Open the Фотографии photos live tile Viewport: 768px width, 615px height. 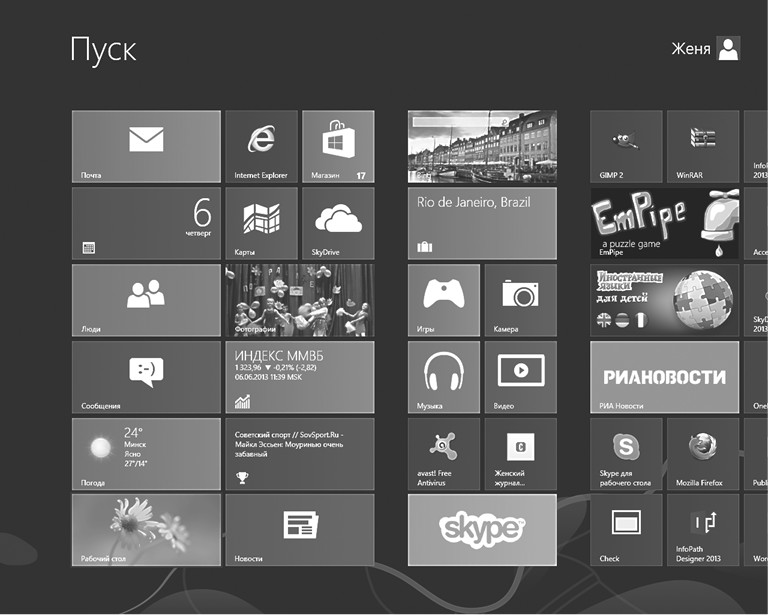point(300,300)
